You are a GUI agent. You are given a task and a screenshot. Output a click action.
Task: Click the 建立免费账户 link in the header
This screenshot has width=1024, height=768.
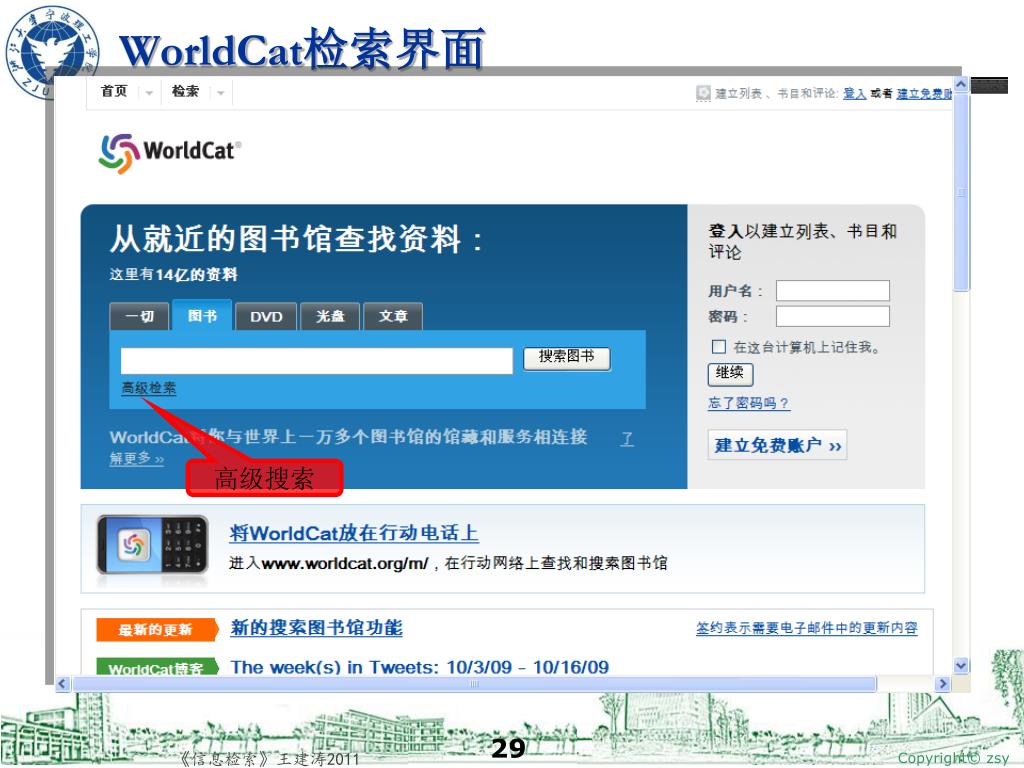(923, 93)
